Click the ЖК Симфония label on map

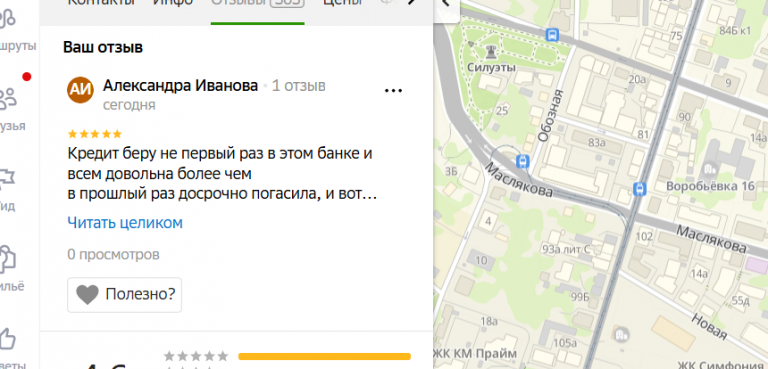[722, 365]
